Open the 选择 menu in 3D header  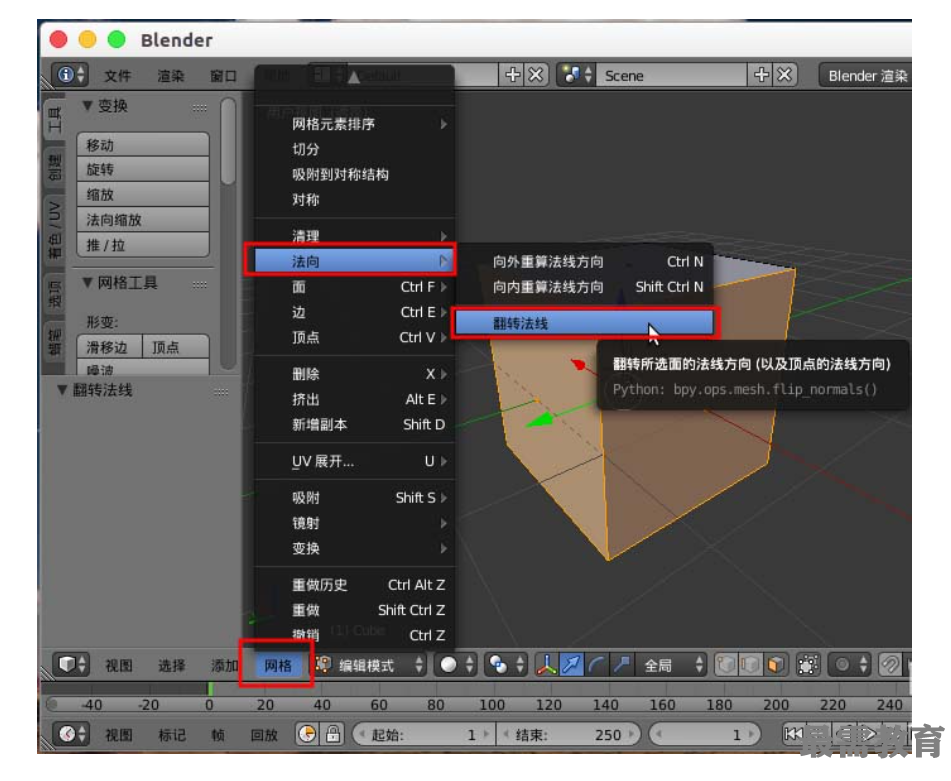click(x=171, y=665)
